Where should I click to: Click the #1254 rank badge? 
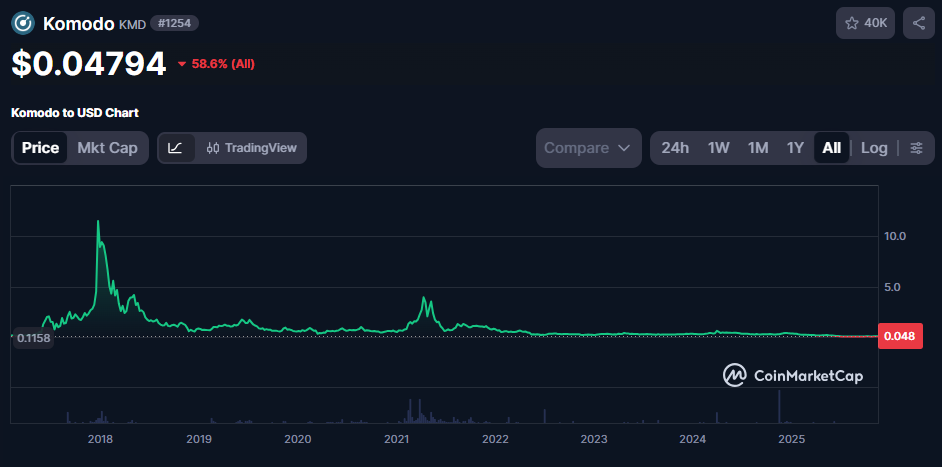[174, 23]
